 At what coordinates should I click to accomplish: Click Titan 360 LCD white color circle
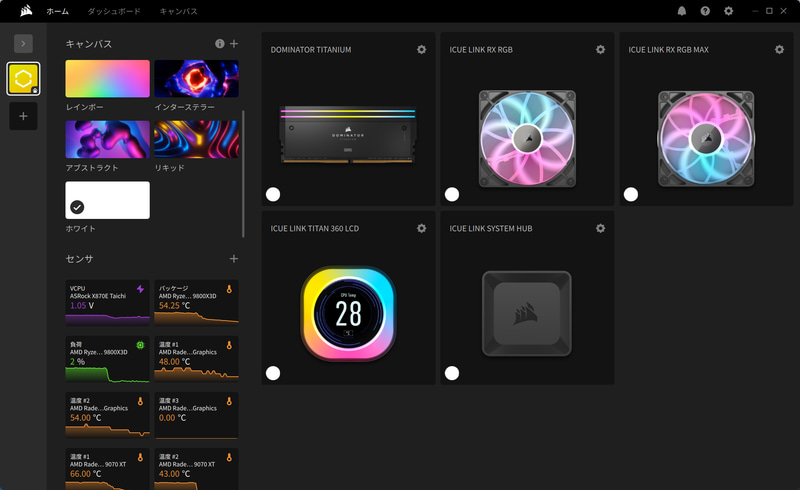tap(273, 373)
